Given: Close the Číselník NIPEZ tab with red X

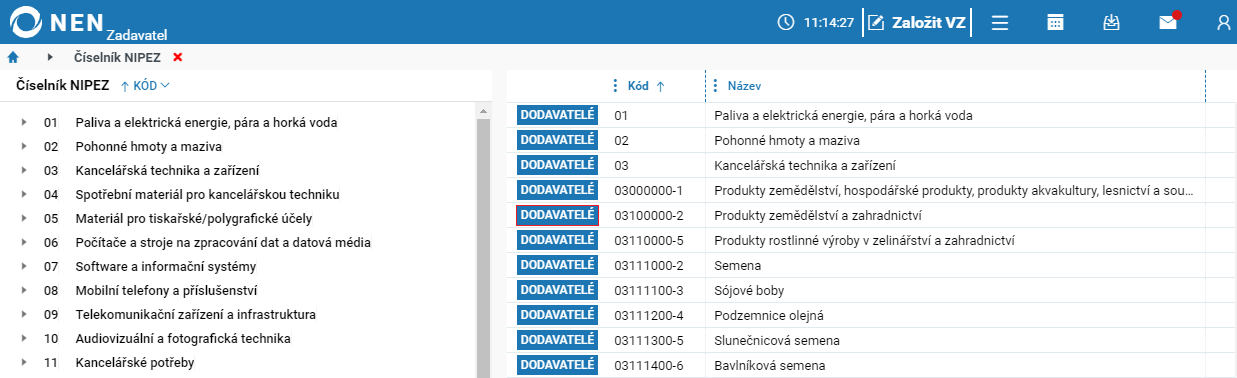Looking at the screenshot, I should point(178,57).
